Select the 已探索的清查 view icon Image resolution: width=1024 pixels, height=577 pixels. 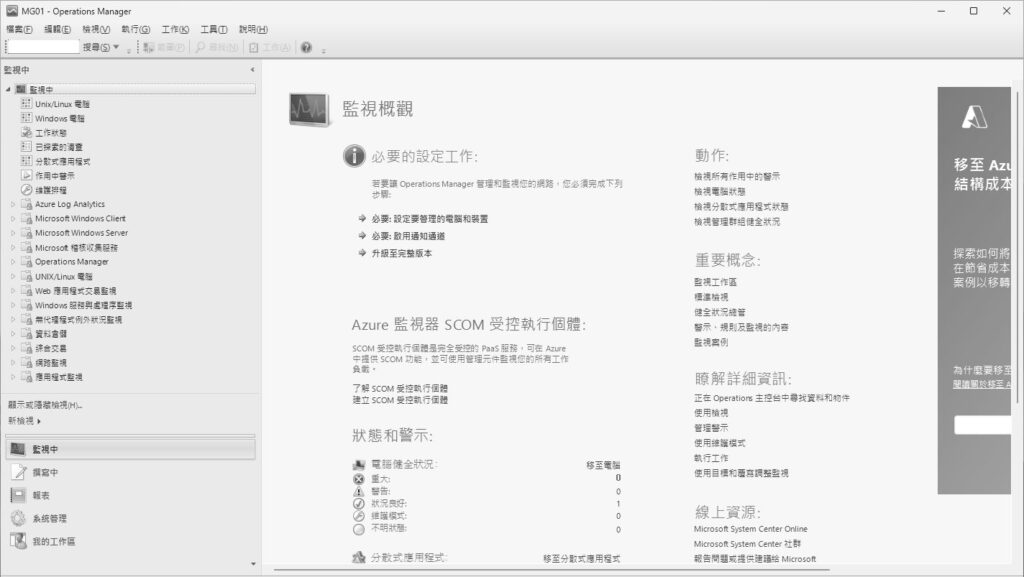[26, 146]
